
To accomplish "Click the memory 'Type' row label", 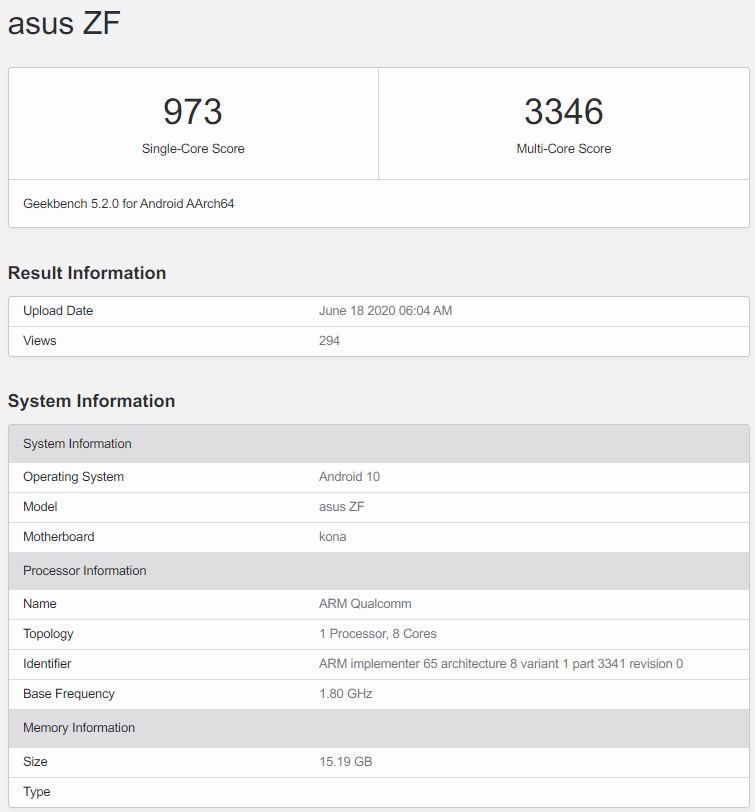I will (x=37, y=792).
